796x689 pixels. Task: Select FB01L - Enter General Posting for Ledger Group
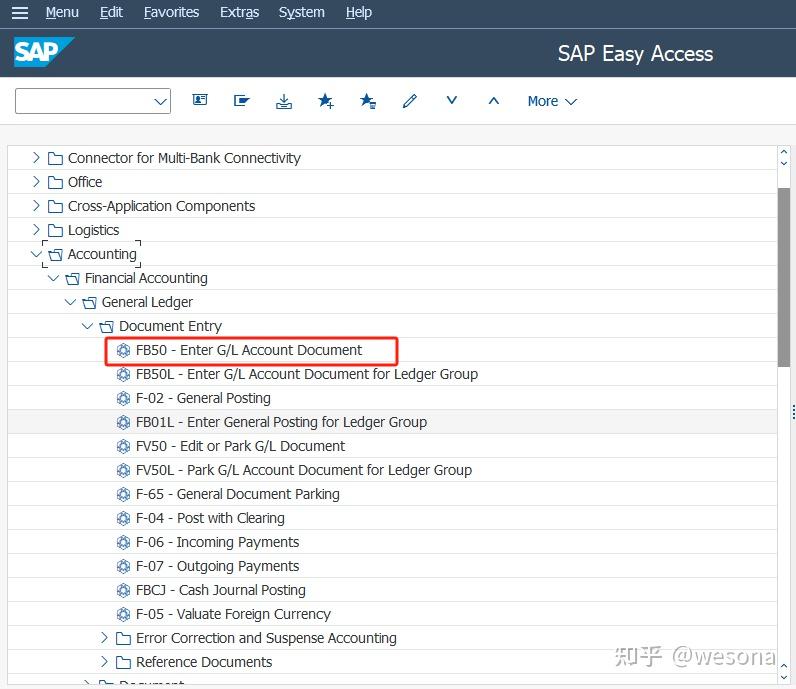[x=281, y=422]
